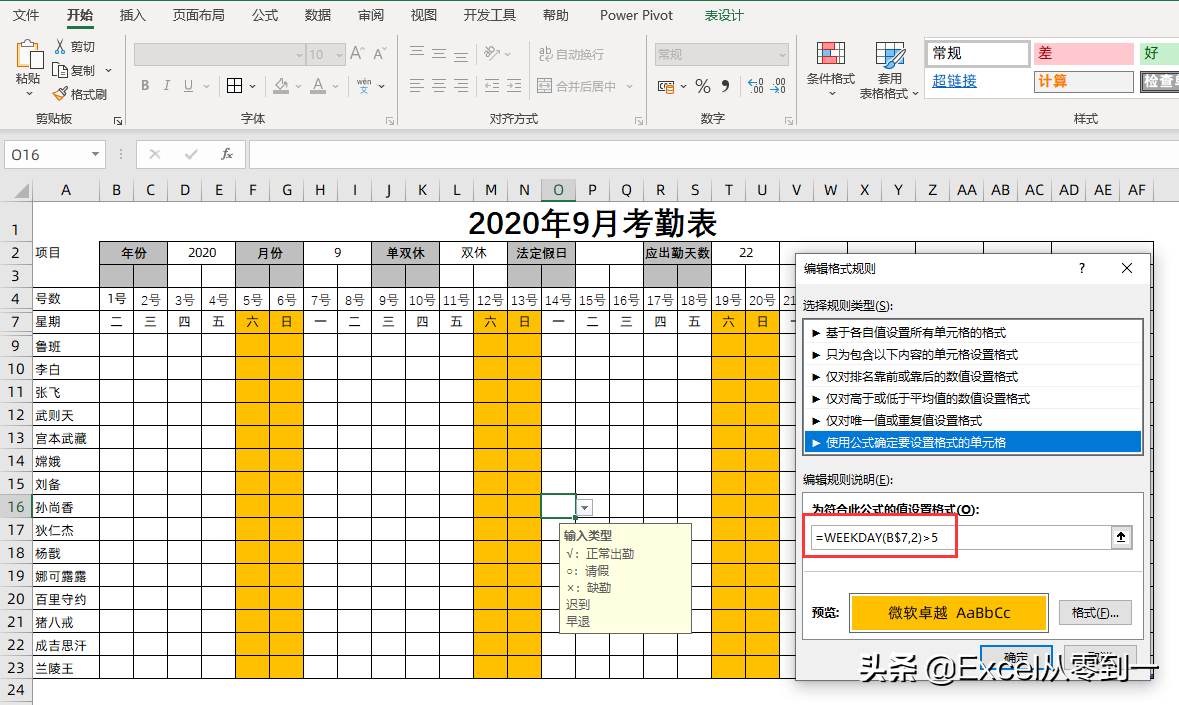Open the File (文件) tab
This screenshot has height=705, width=1179.
[x=26, y=15]
